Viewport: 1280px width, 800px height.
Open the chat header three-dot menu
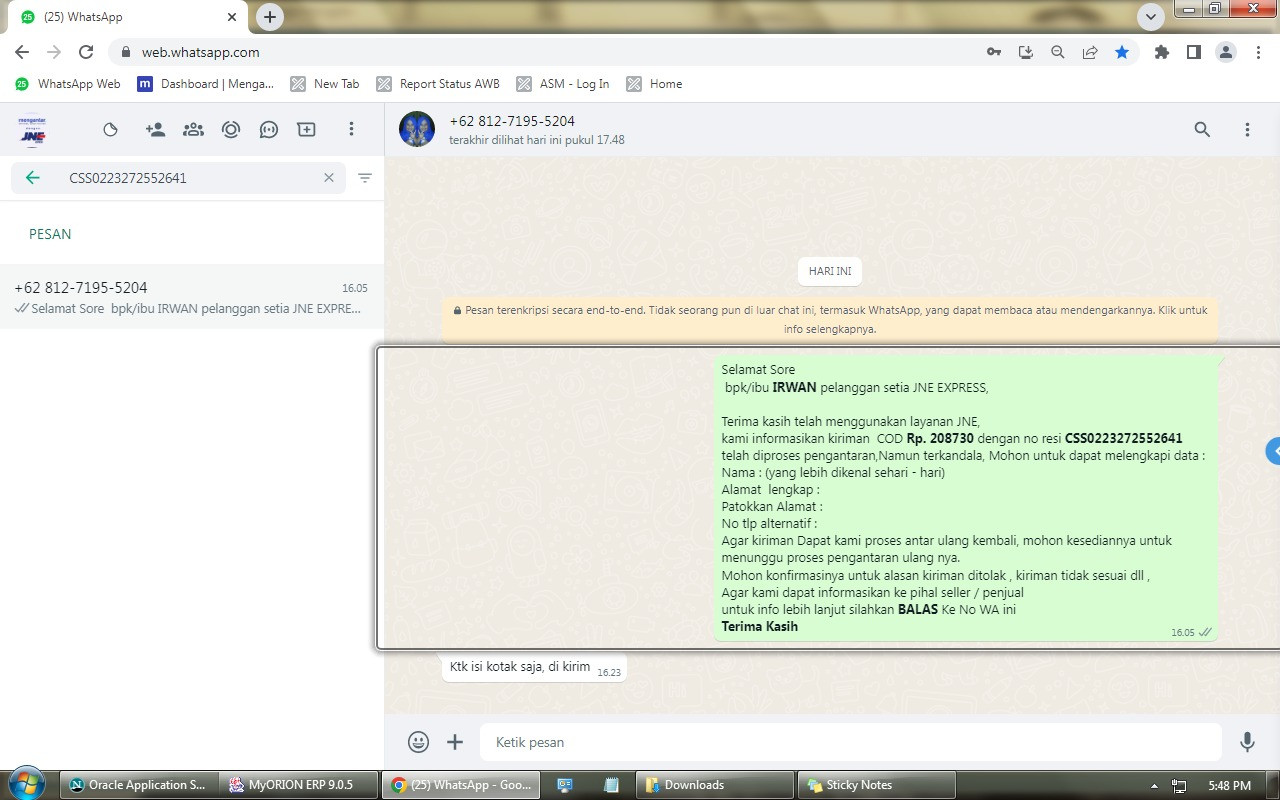pyautogui.click(x=1247, y=129)
